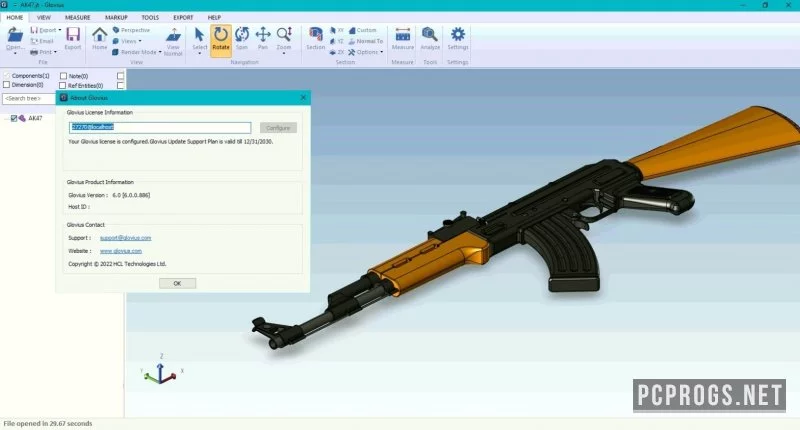Activate the Select arrow tool
800x430 pixels.
[x=199, y=35]
